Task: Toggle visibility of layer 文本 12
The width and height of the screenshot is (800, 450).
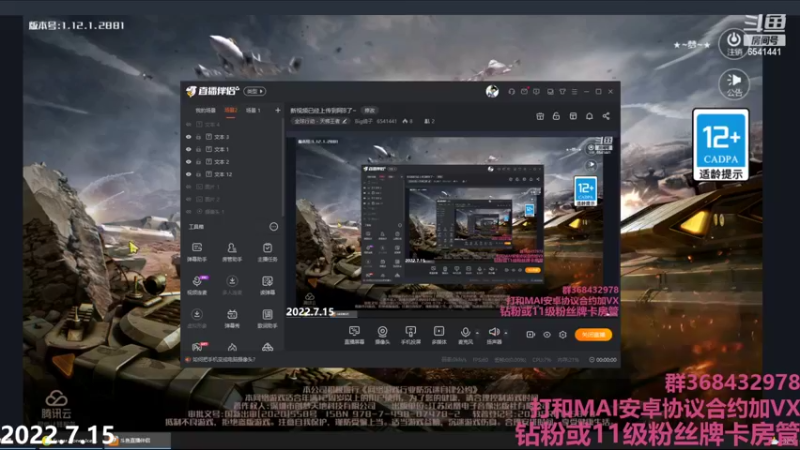Action: (x=189, y=174)
